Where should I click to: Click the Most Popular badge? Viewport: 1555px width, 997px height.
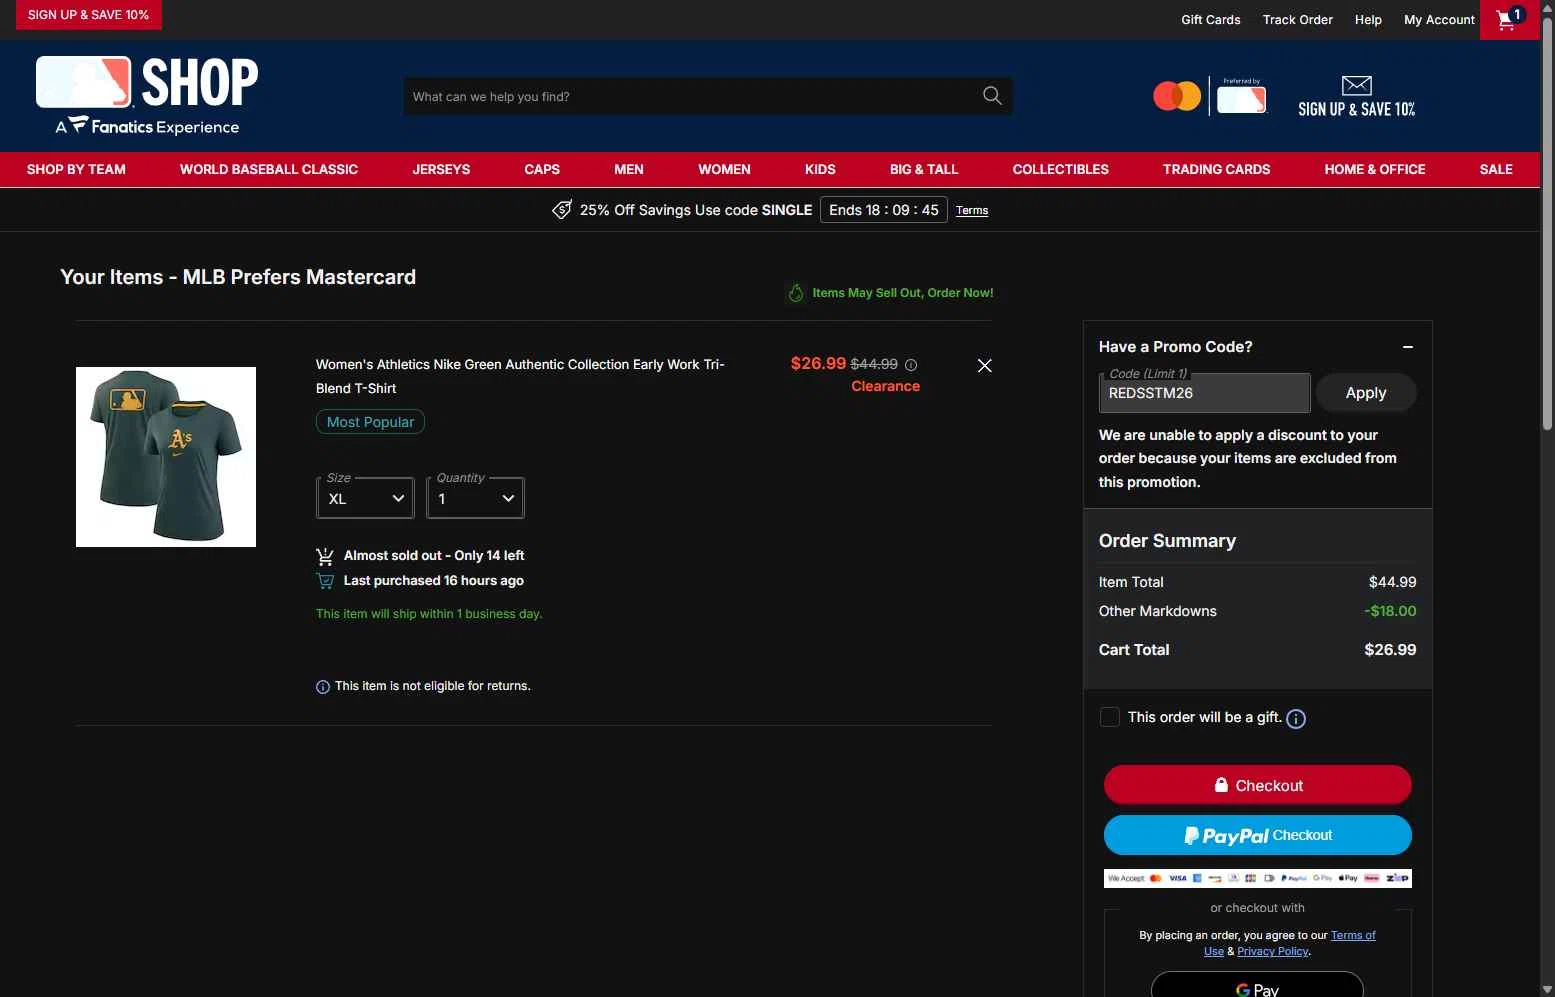pos(370,422)
